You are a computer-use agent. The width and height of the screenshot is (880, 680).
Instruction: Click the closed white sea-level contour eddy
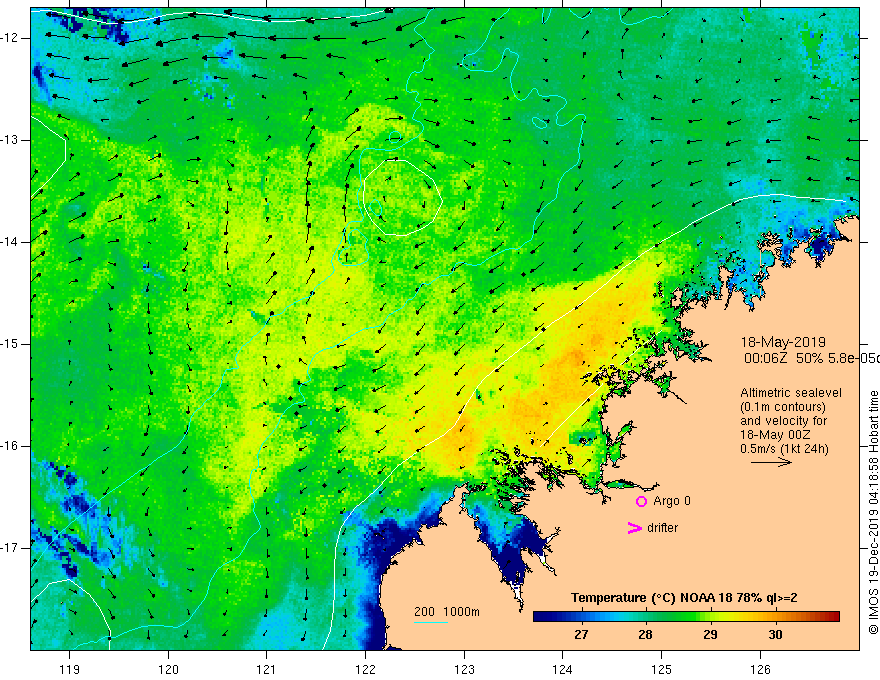[x=402, y=197]
